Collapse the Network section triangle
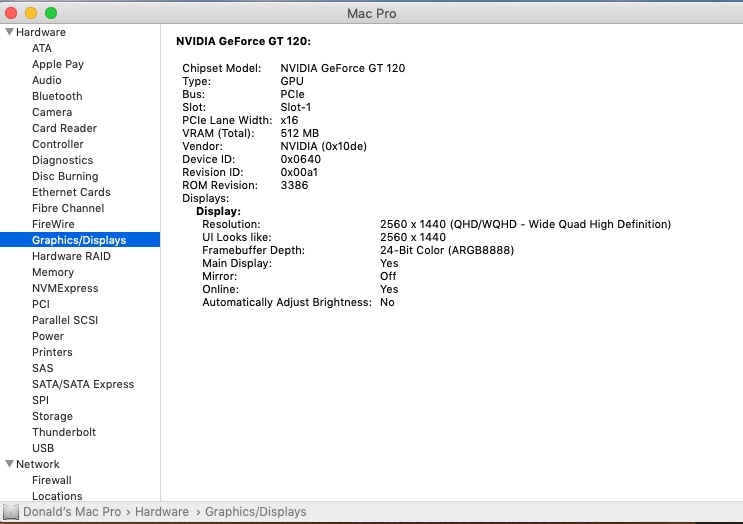The image size is (743, 524). tap(9, 464)
